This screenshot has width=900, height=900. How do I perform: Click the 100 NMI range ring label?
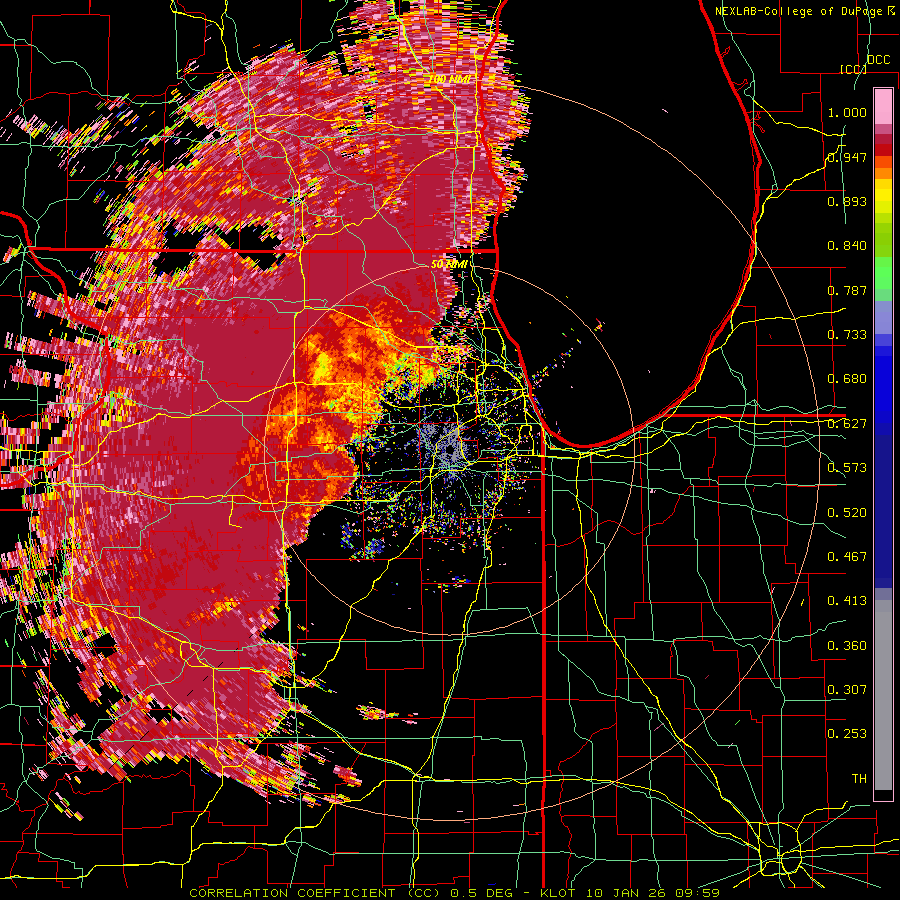(449, 79)
